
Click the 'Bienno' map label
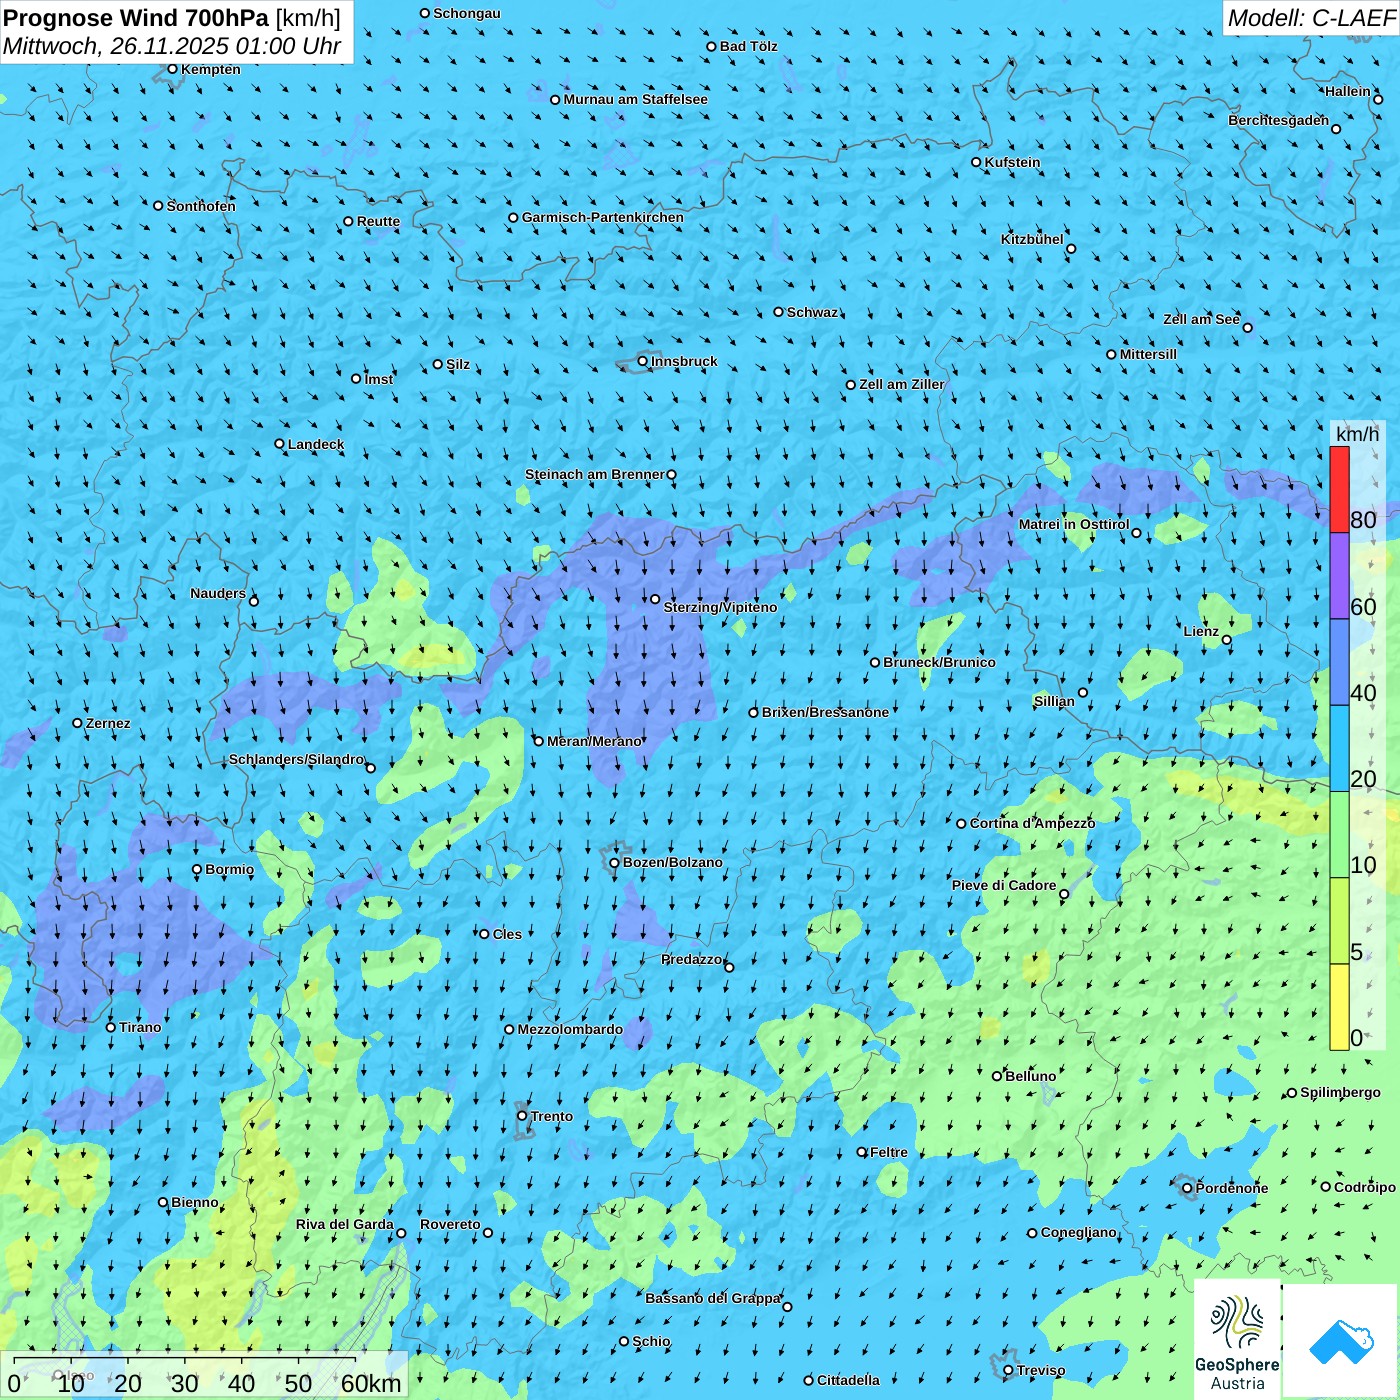pos(194,1202)
